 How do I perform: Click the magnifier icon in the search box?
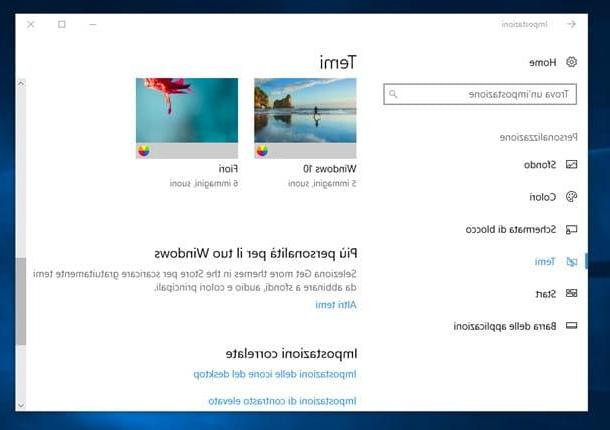(x=393, y=94)
